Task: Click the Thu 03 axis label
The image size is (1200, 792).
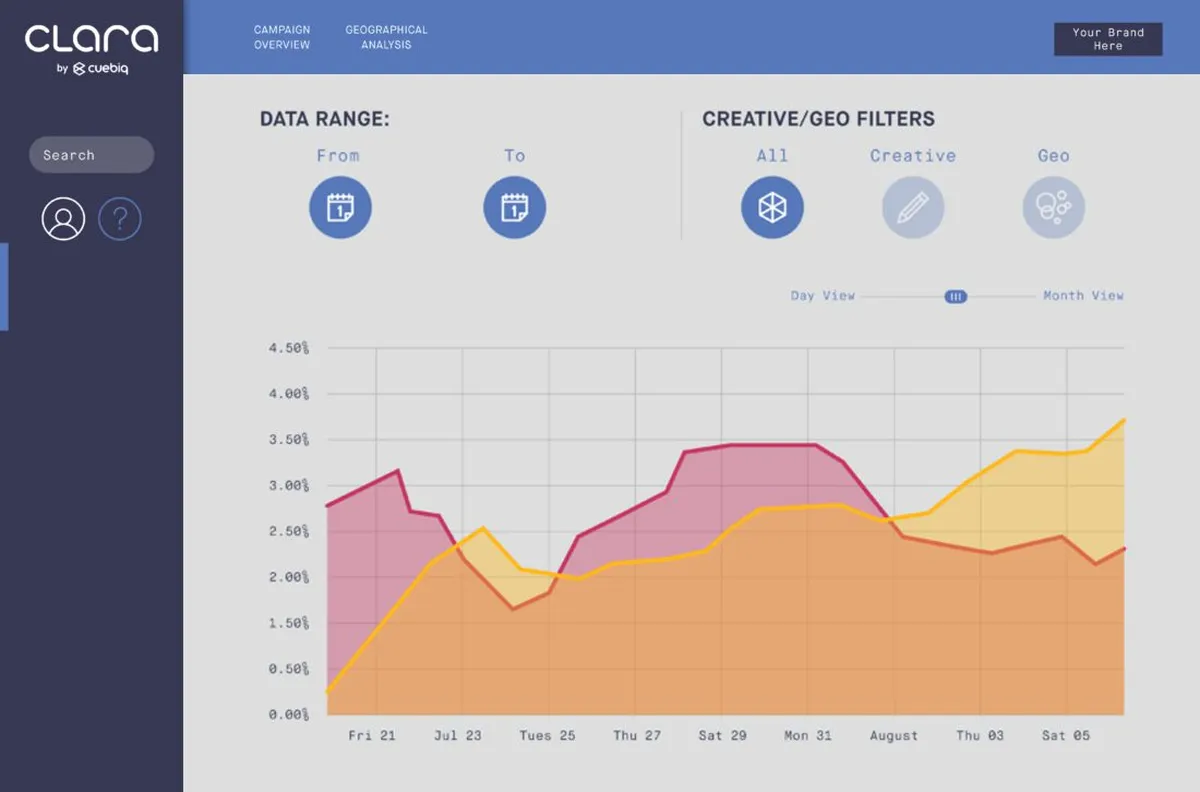Action: pos(980,735)
